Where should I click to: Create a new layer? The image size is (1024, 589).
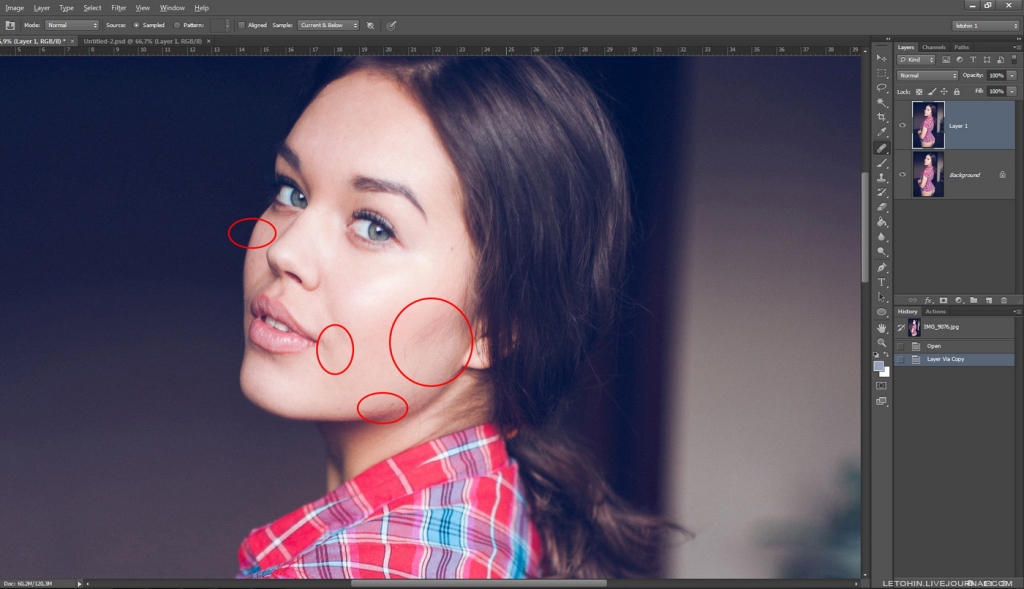pyautogui.click(x=989, y=300)
